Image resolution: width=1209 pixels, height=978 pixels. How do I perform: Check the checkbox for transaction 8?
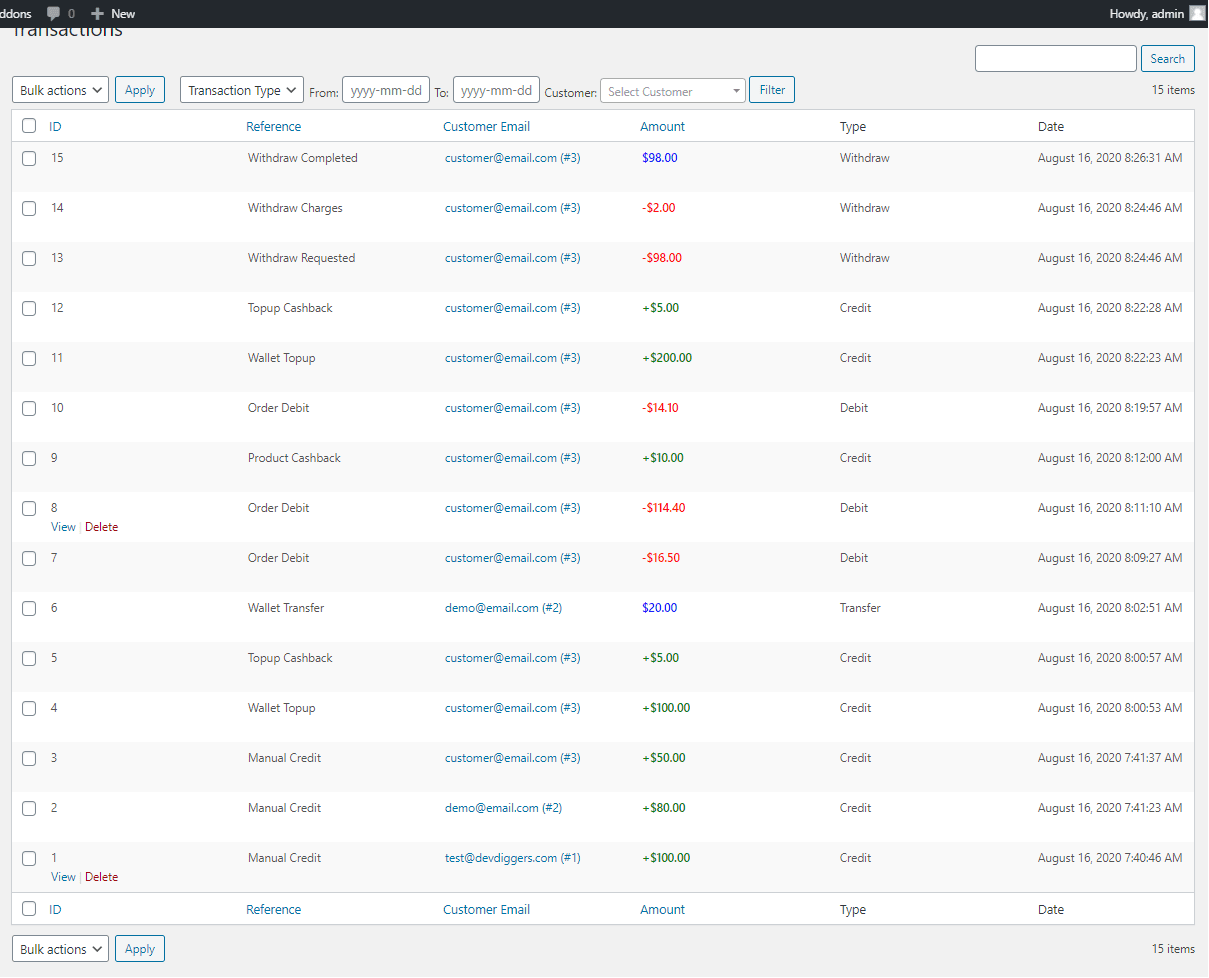click(28, 508)
